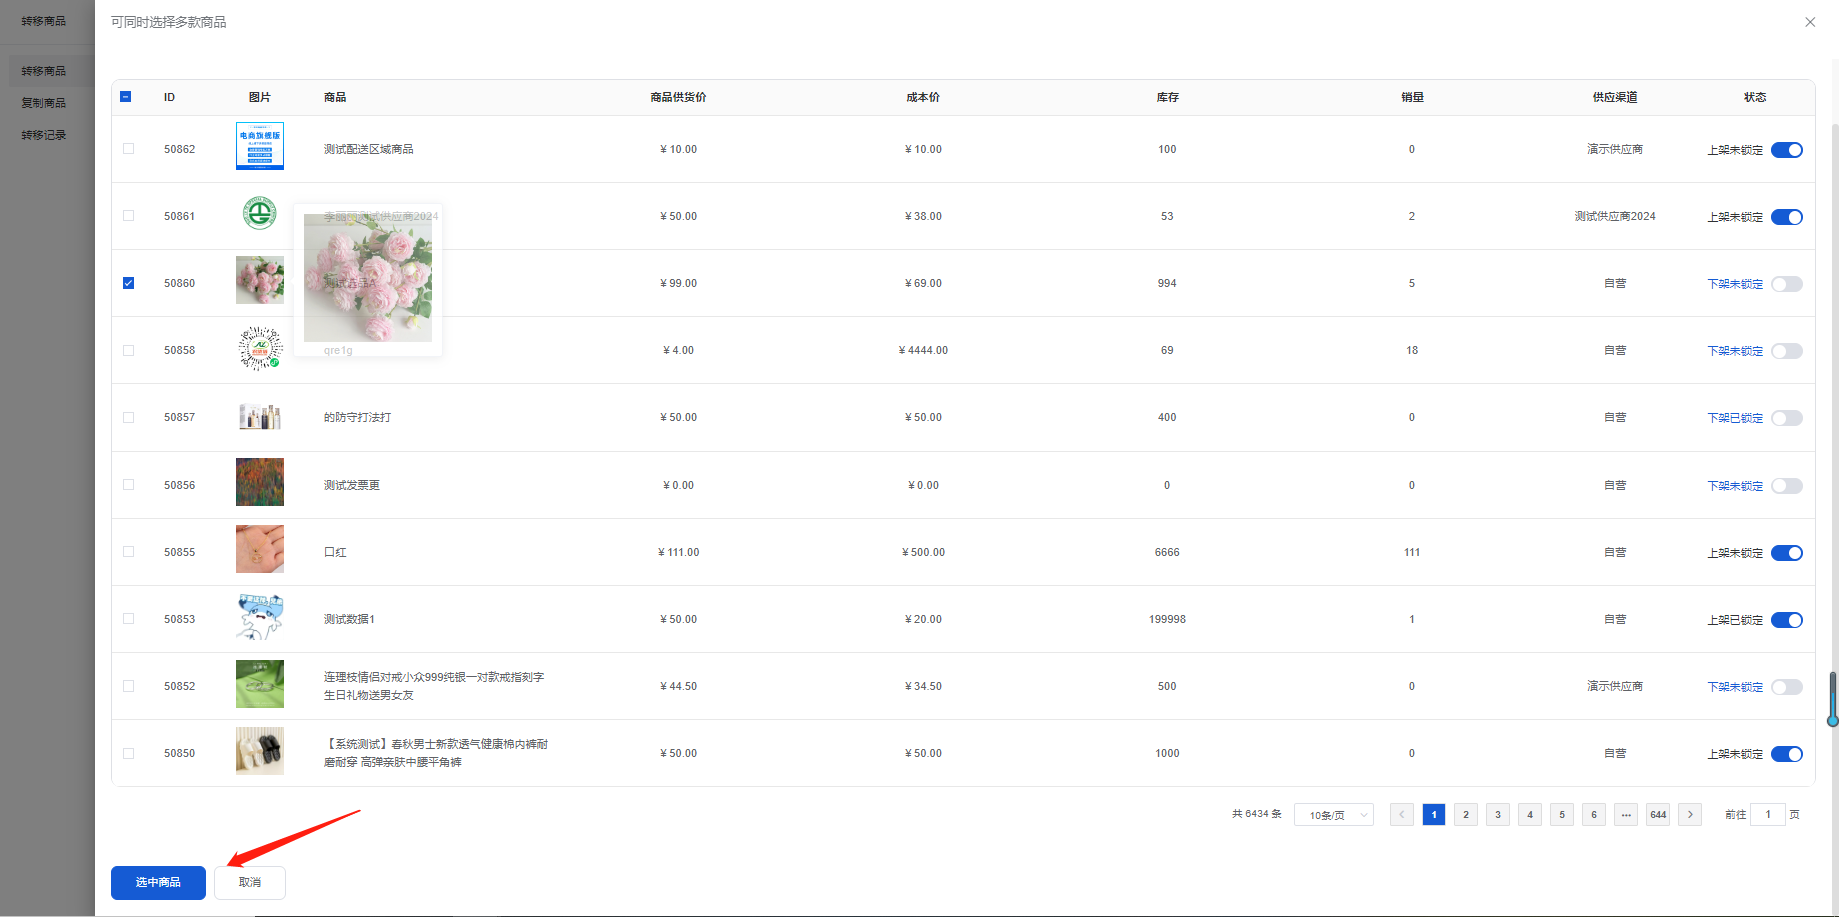Screen dimensions: 1839x917
Task: Click the 下架未锁定 status link for product 50858
Action: coord(1735,351)
